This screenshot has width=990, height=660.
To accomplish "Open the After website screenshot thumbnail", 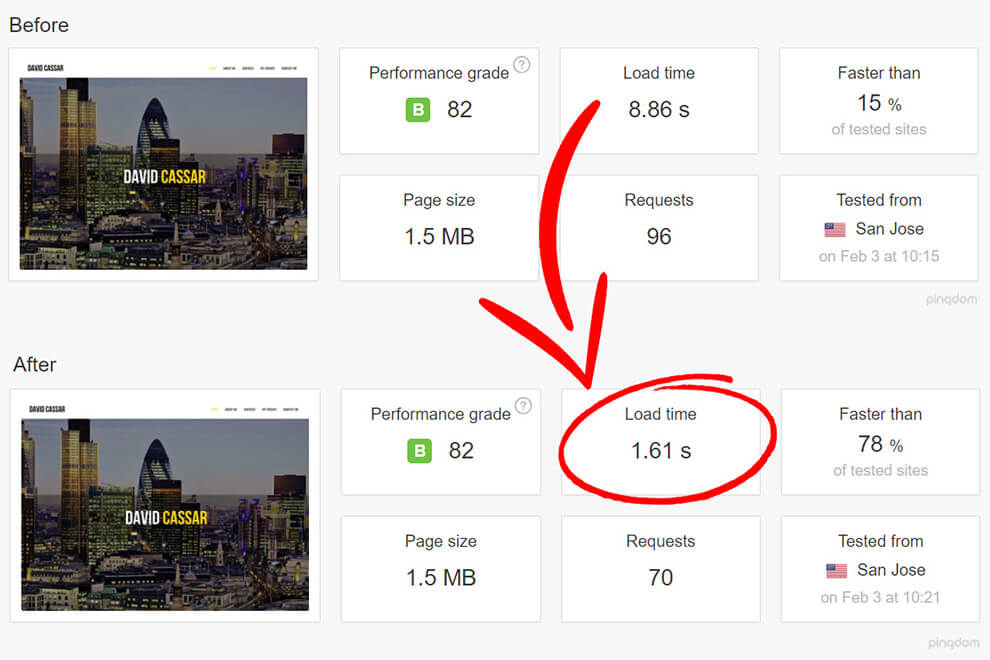I will (165, 506).
